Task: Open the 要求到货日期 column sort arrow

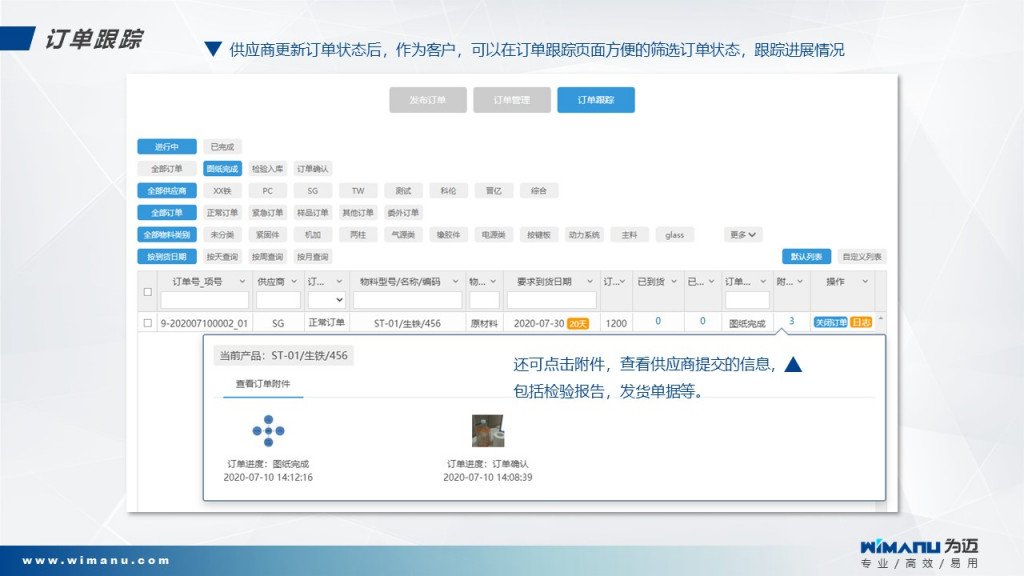Action: click(x=590, y=282)
